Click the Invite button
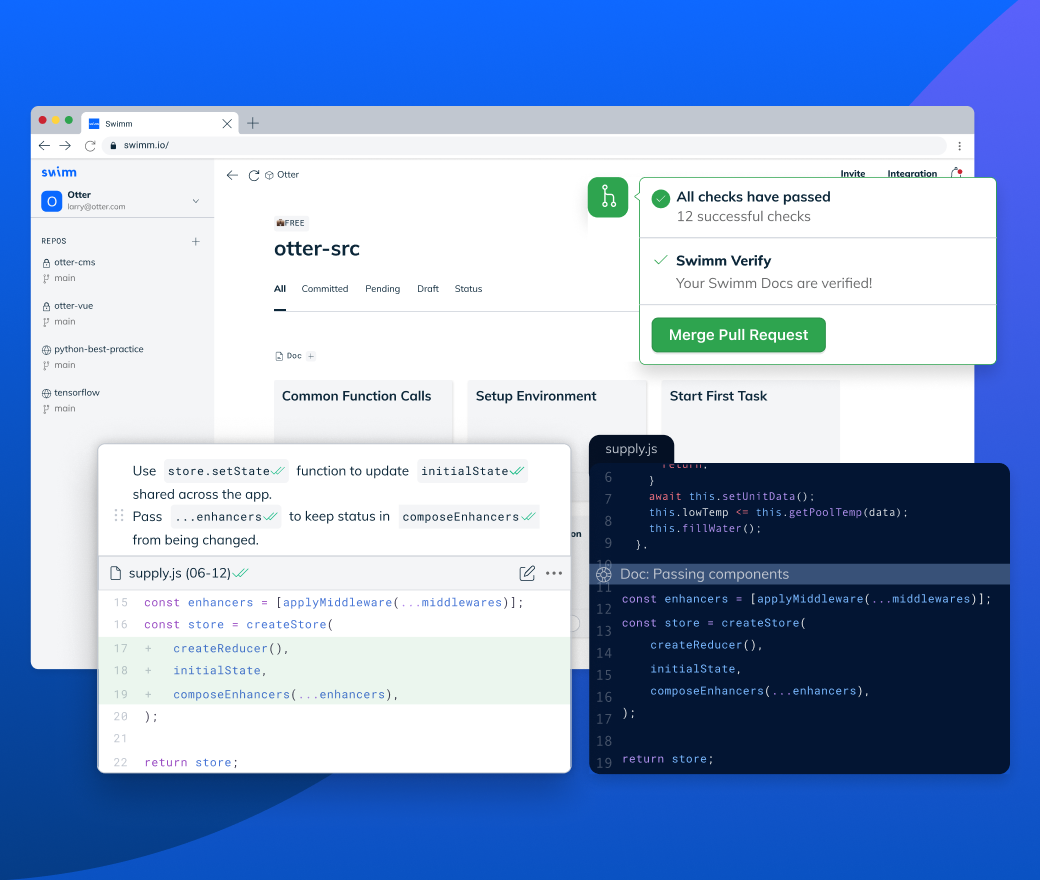This screenshot has height=880, width=1040. click(x=853, y=174)
